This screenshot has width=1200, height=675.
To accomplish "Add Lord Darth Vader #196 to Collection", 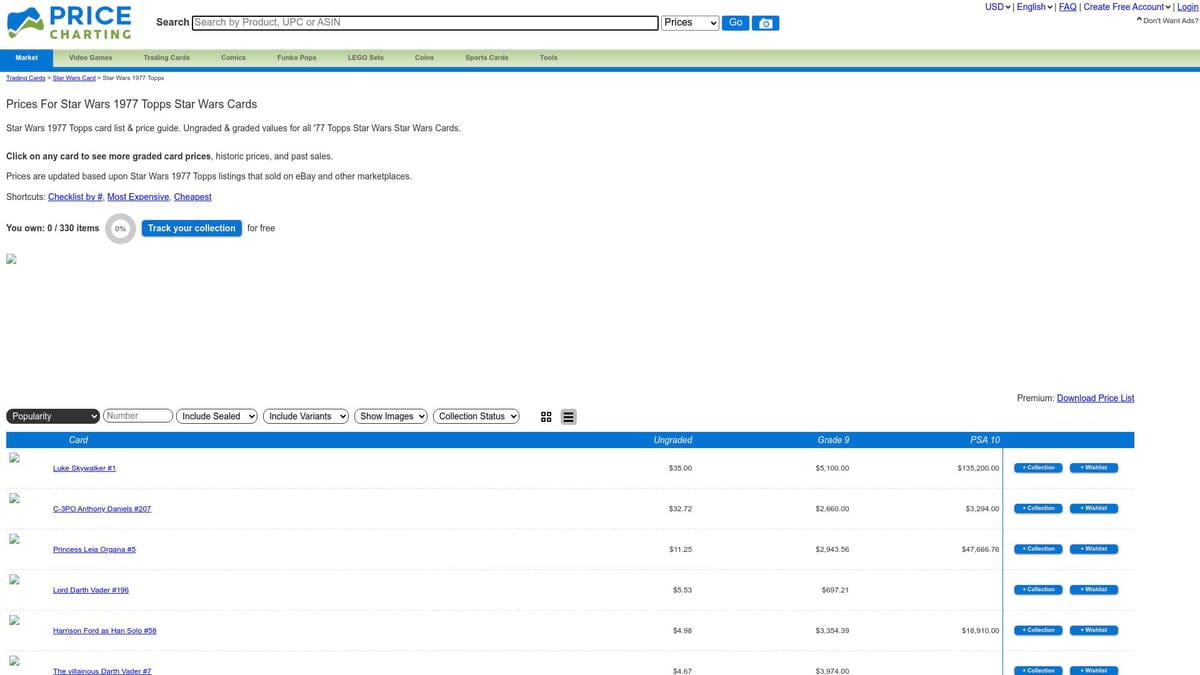I will pos(1038,590).
